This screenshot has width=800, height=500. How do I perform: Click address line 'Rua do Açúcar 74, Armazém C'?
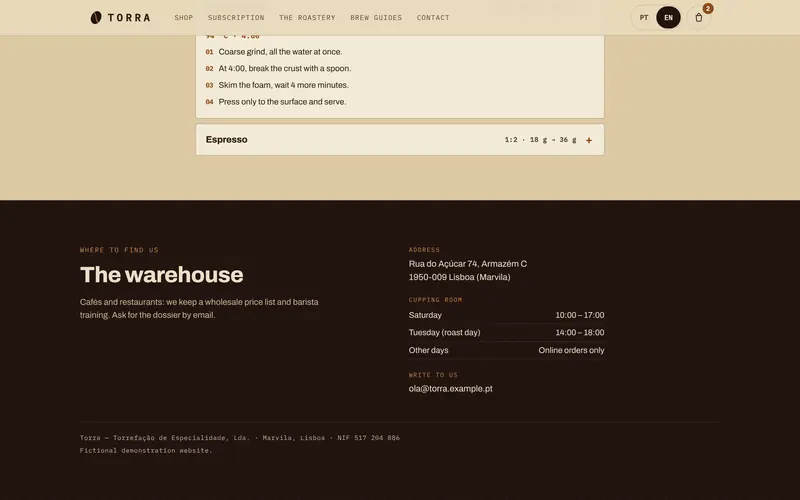click(x=468, y=264)
